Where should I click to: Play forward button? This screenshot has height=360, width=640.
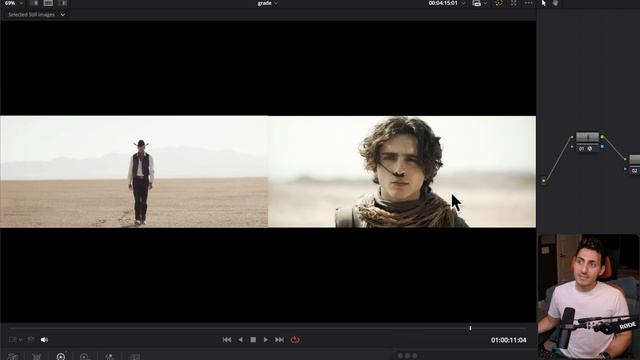tap(266, 340)
